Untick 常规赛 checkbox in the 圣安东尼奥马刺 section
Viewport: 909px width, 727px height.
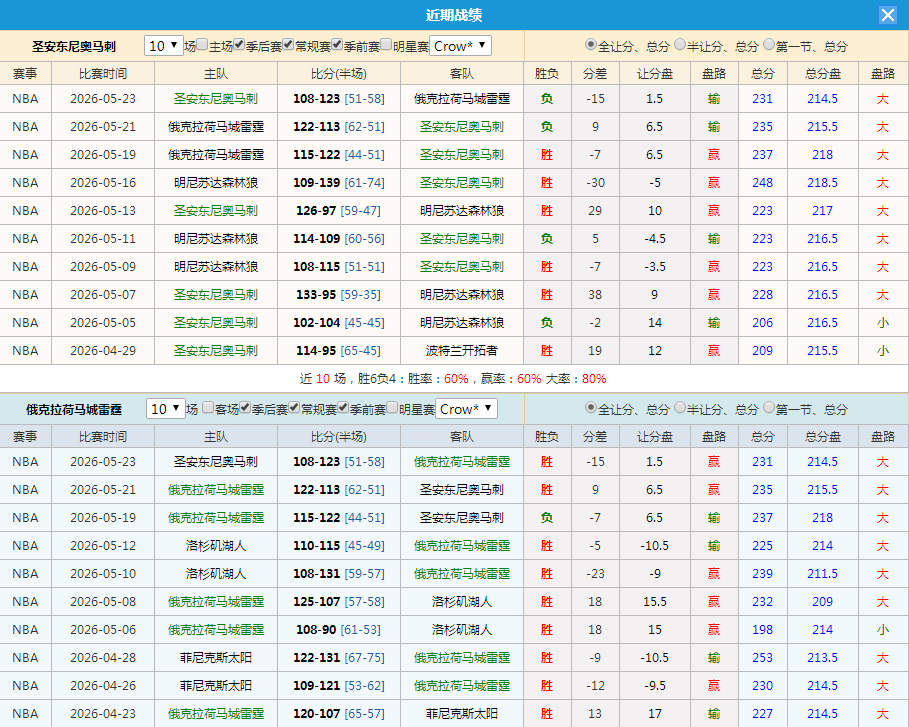coord(288,45)
